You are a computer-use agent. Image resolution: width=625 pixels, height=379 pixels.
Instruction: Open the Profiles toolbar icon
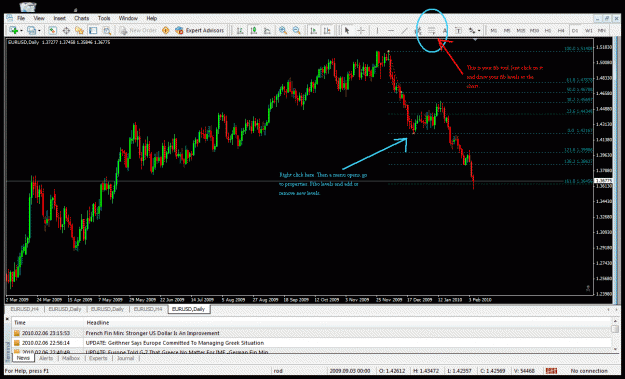[31, 30]
